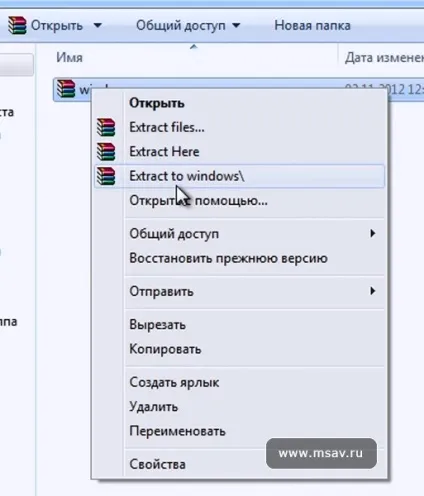Select Extract Here menu entry
424x496 pixels.
click(239, 152)
